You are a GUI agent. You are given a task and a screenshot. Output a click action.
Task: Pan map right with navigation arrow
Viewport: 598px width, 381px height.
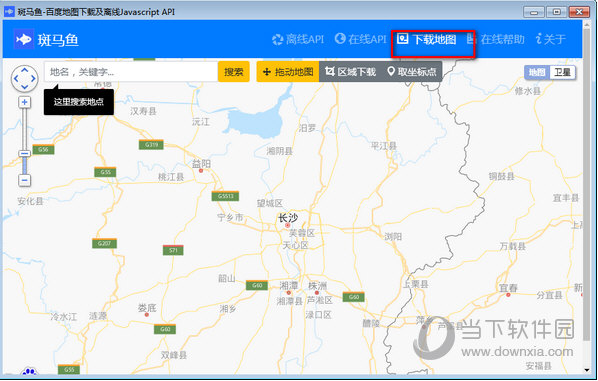33,79
